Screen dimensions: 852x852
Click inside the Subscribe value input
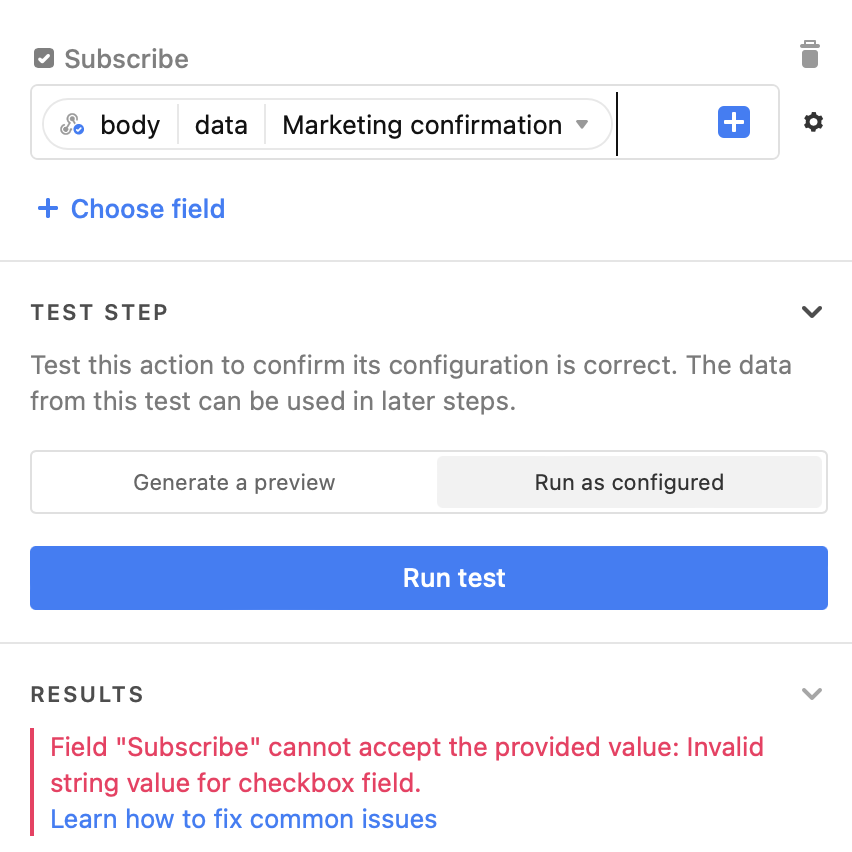coord(666,122)
